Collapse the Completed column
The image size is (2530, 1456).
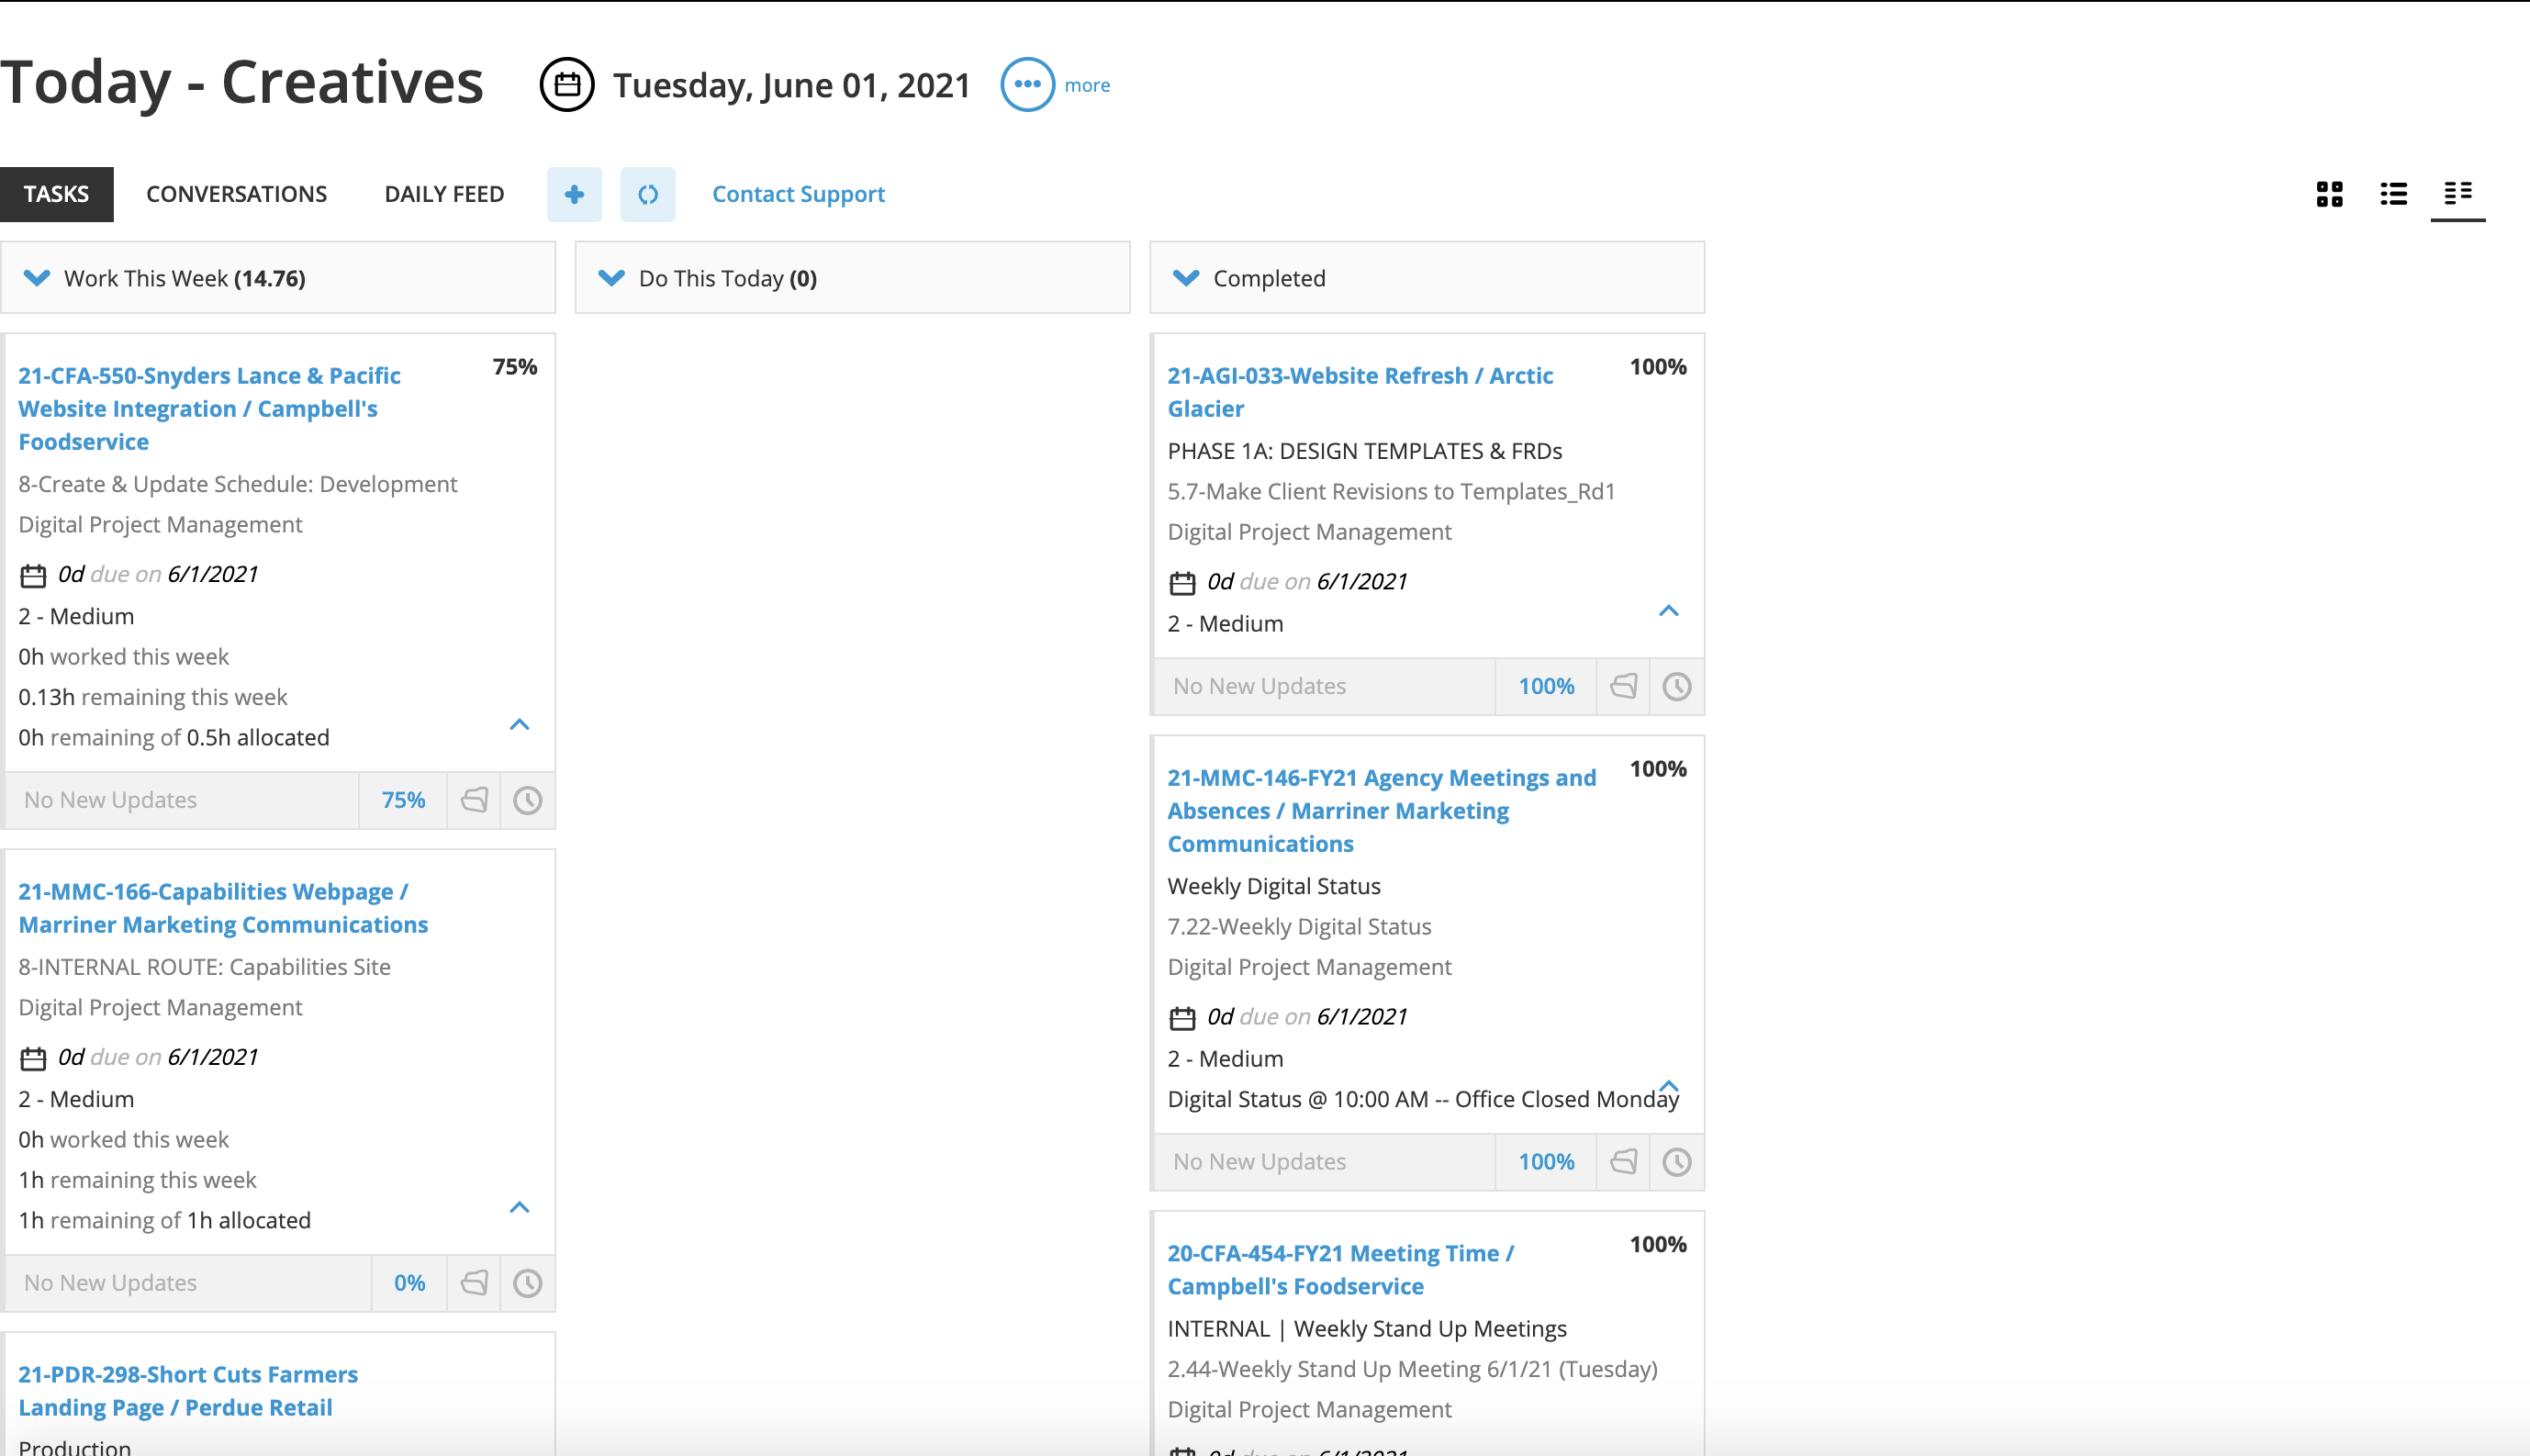point(1186,278)
